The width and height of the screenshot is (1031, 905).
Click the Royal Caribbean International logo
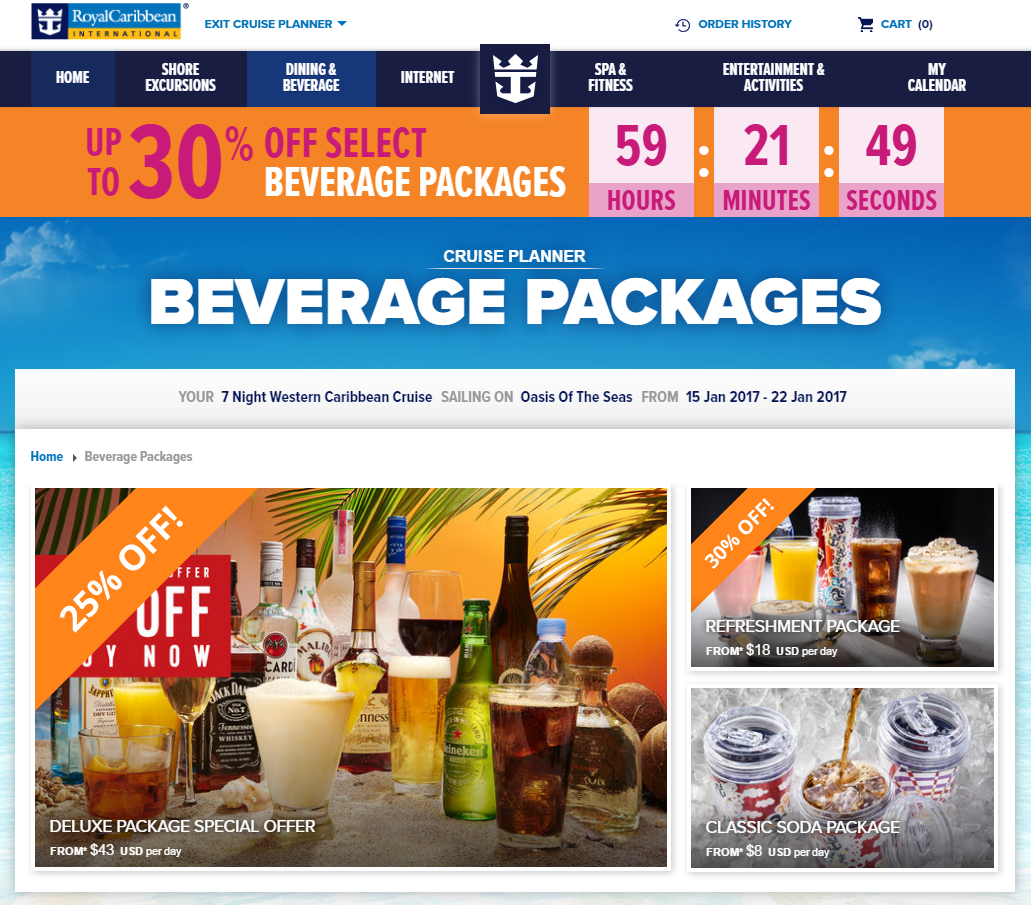(106, 21)
